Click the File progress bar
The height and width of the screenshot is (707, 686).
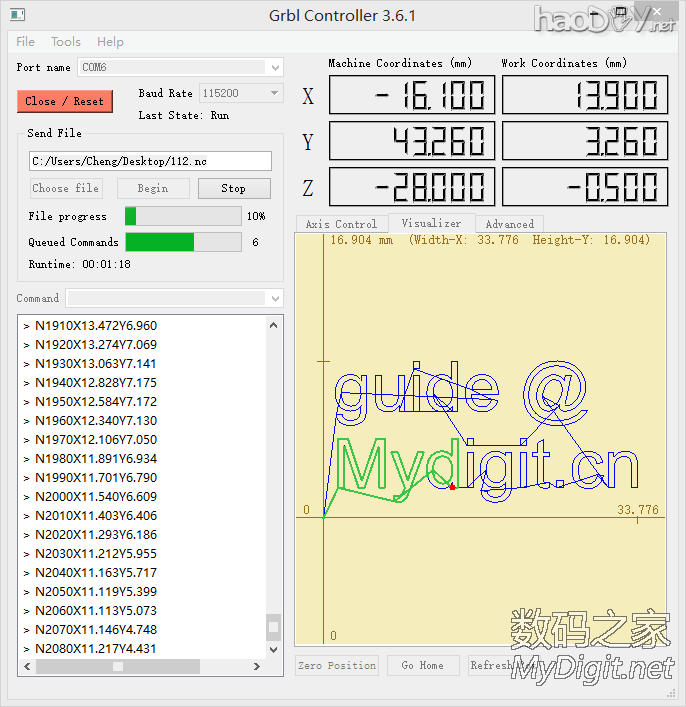pos(182,216)
